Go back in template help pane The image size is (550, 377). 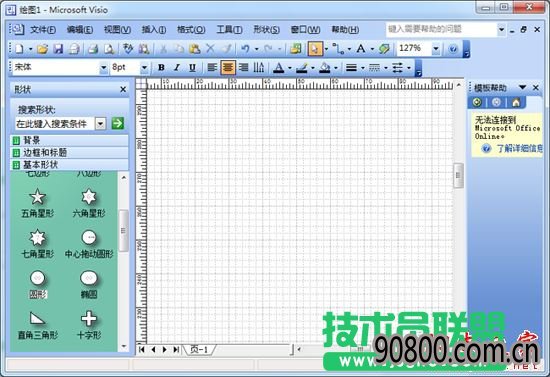coord(477,102)
